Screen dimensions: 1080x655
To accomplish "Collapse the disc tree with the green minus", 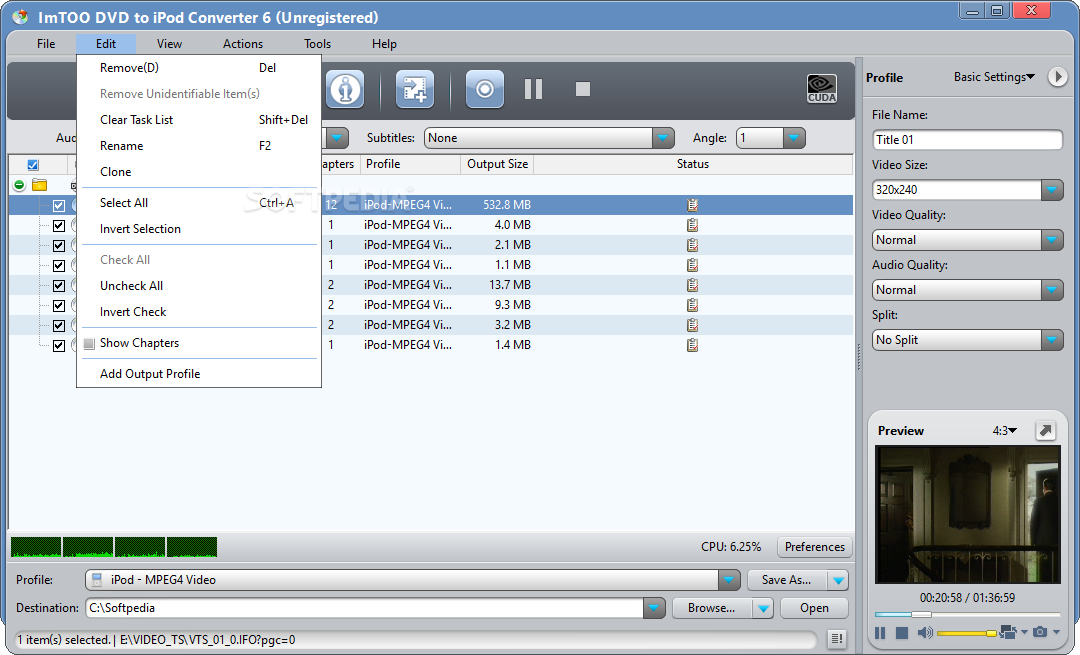I will pos(19,185).
